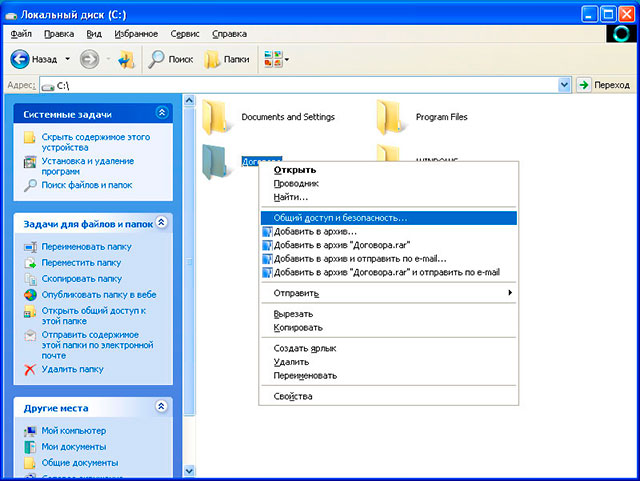The image size is (640, 481).
Task: Click scroll down arrow of task pane
Action: (x=189, y=471)
